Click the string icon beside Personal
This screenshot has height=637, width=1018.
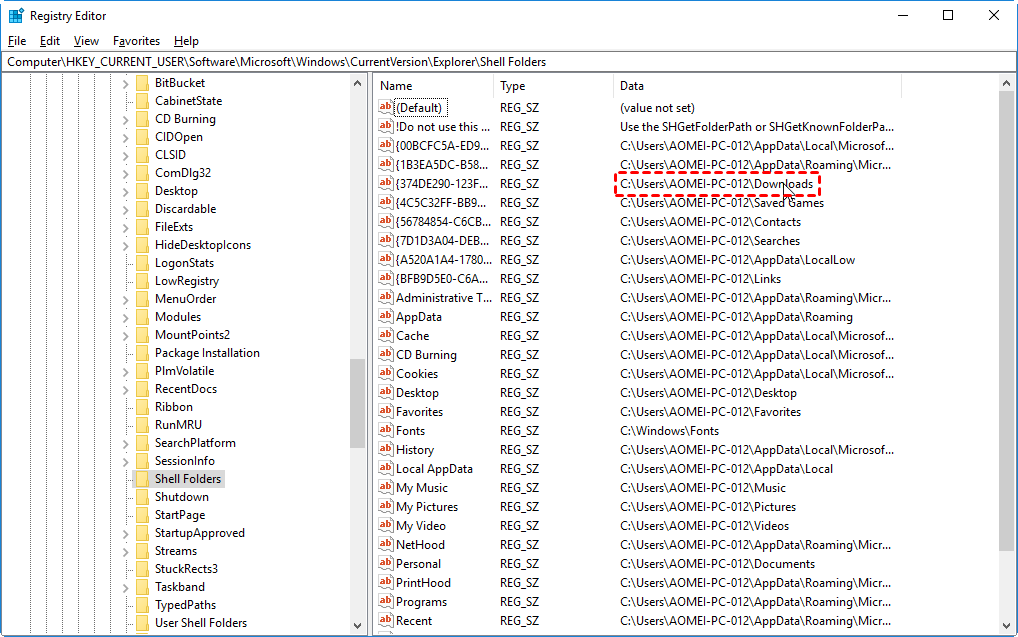click(x=386, y=563)
